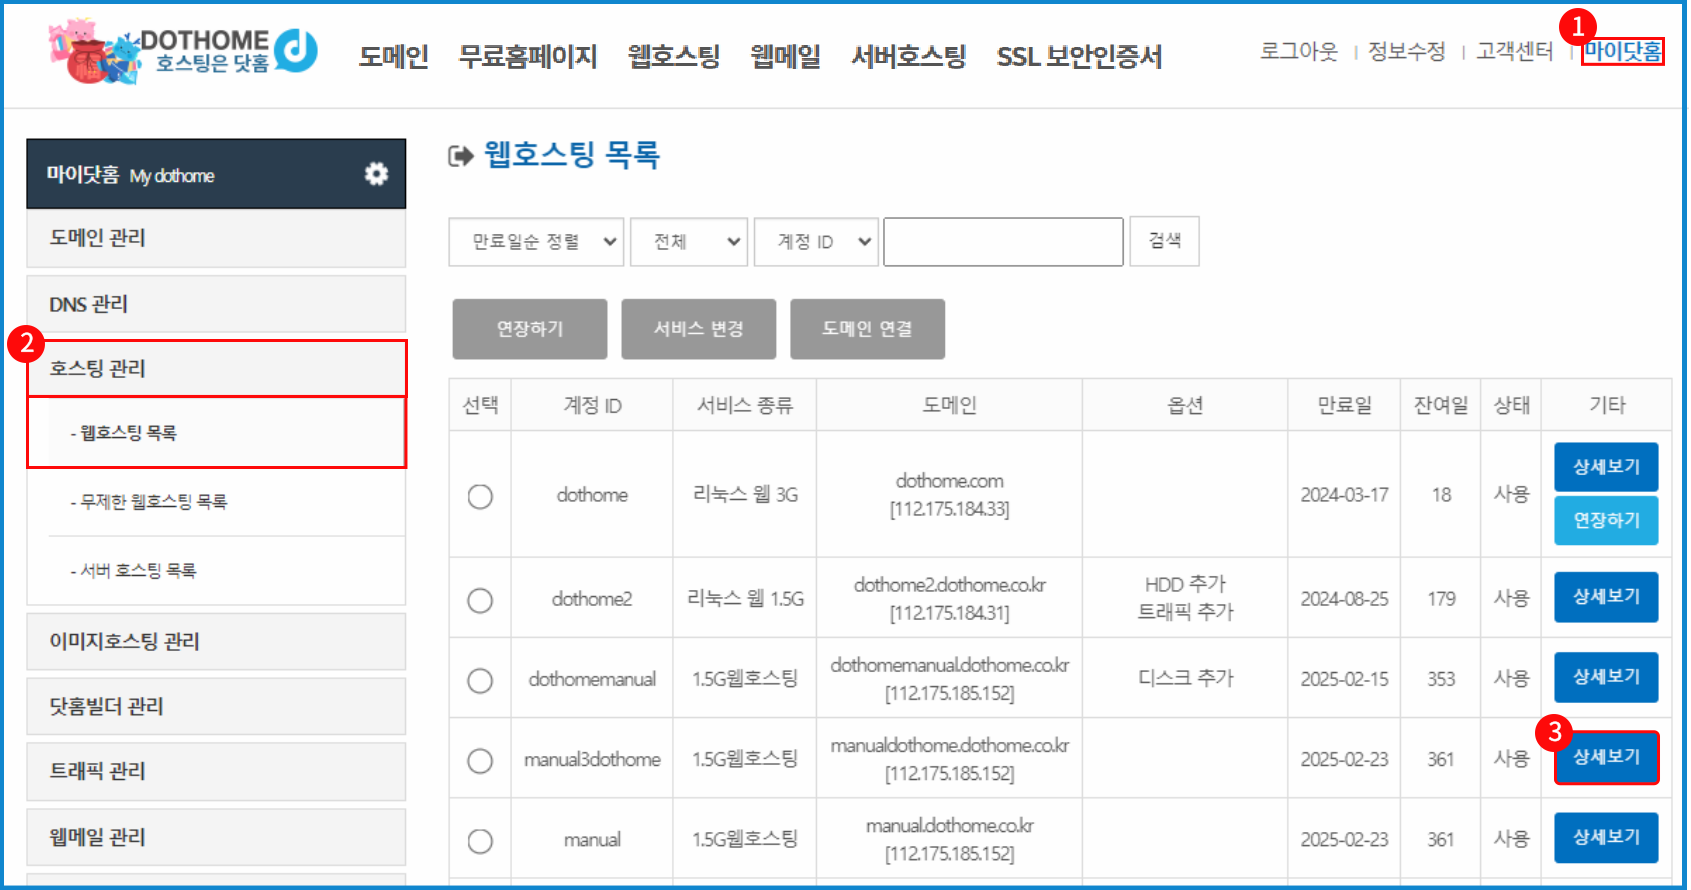Screen dimensions: 1691x890
Task: Click the Dothome logo in the header
Action: [x=185, y=52]
